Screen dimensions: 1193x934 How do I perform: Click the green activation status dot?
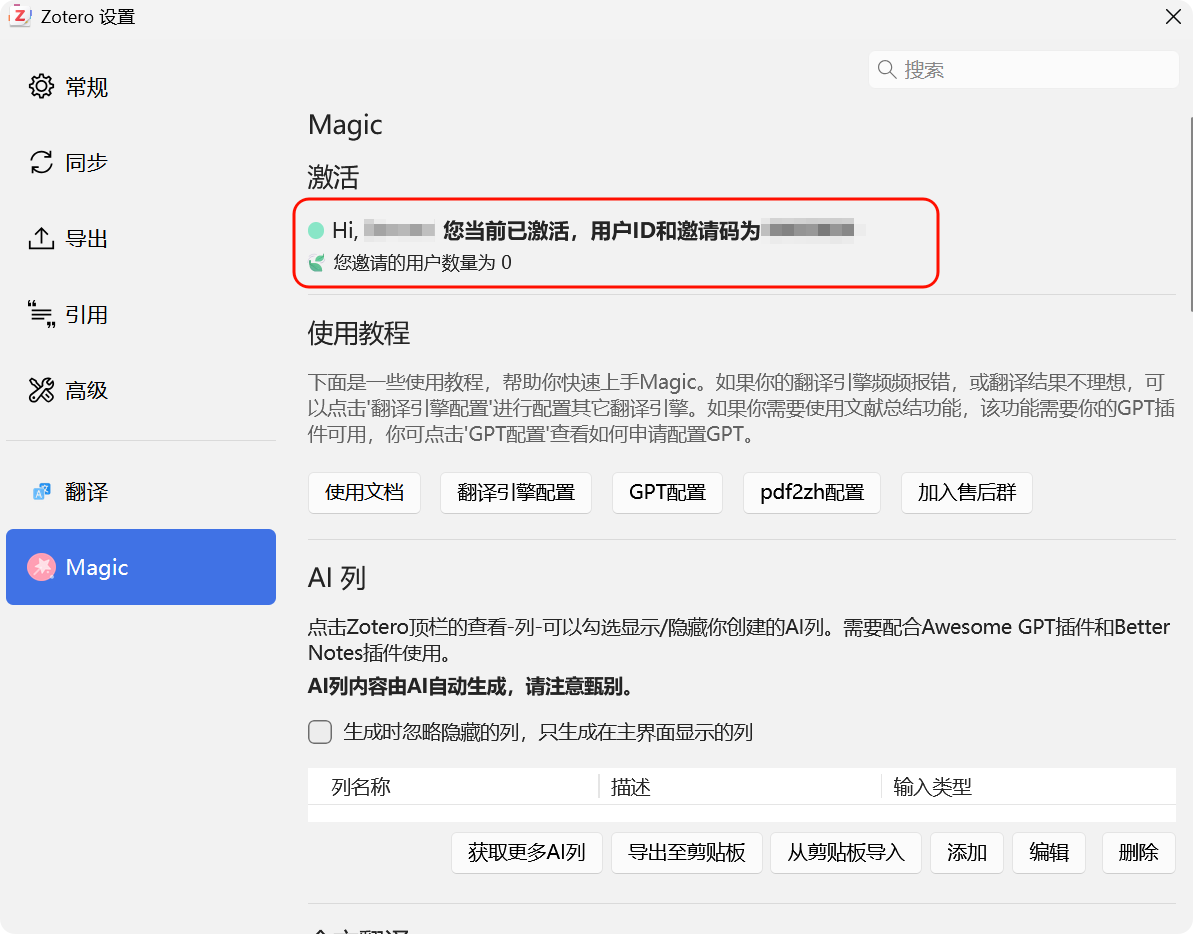pos(316,230)
